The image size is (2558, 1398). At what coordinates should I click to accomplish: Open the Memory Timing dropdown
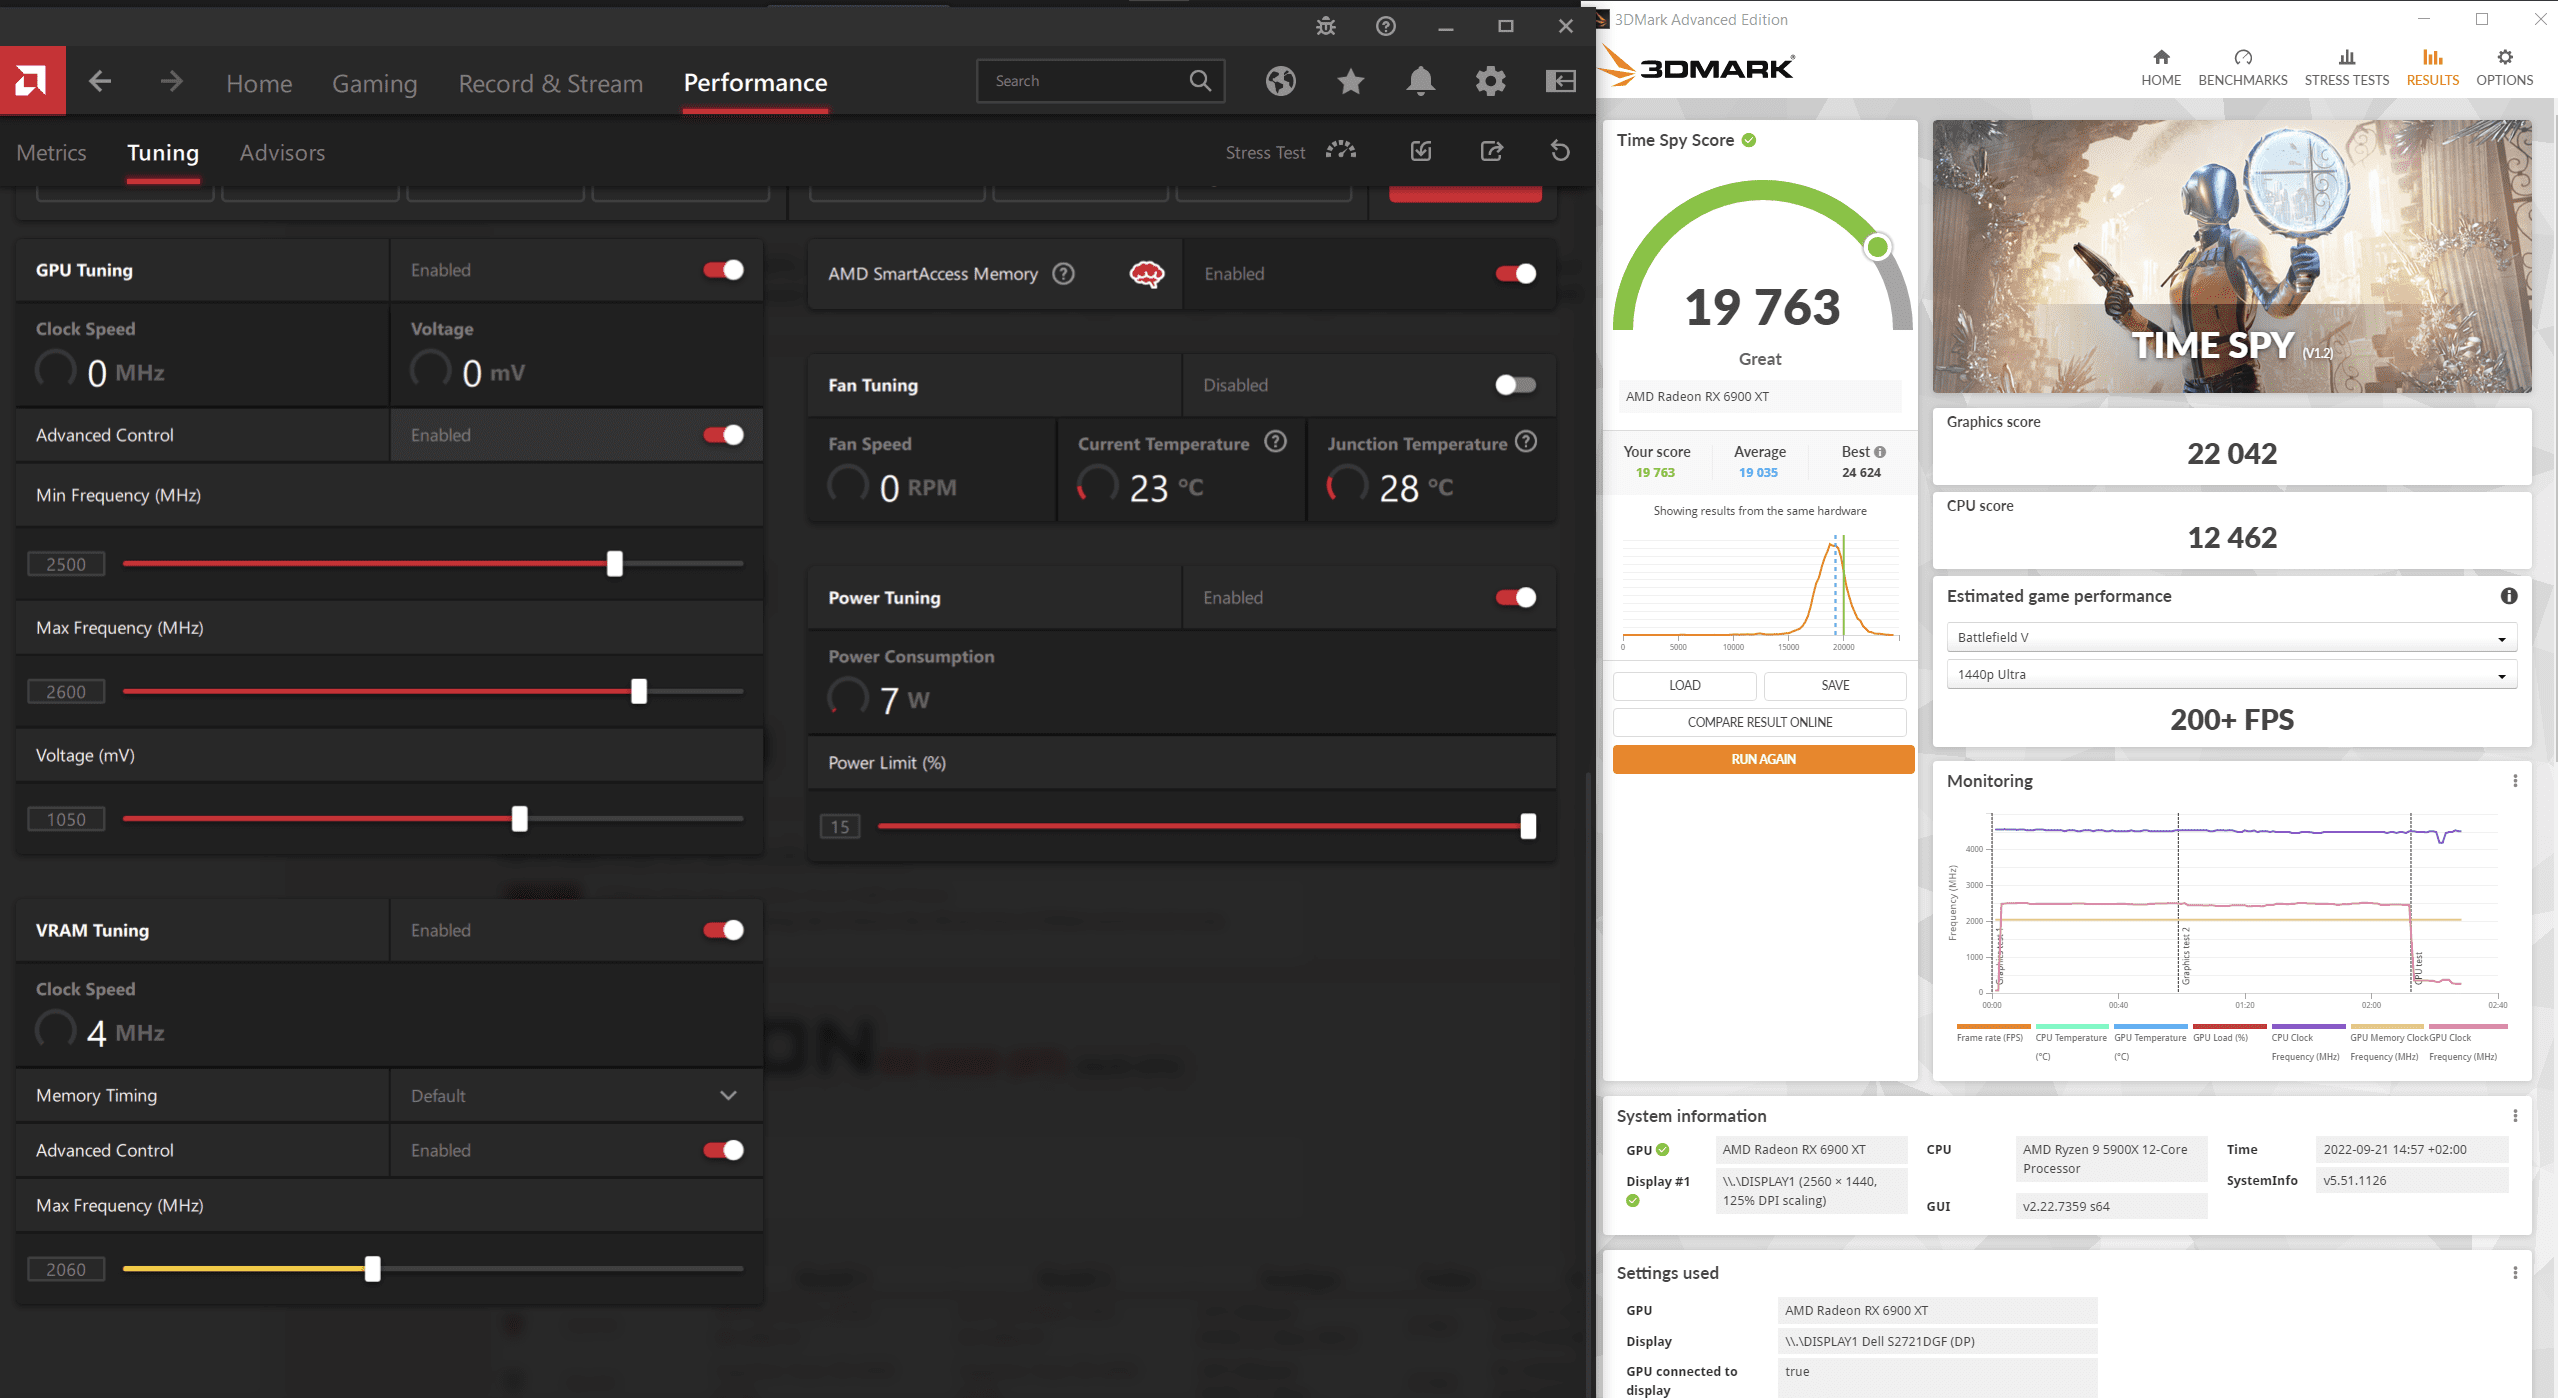coord(575,1096)
